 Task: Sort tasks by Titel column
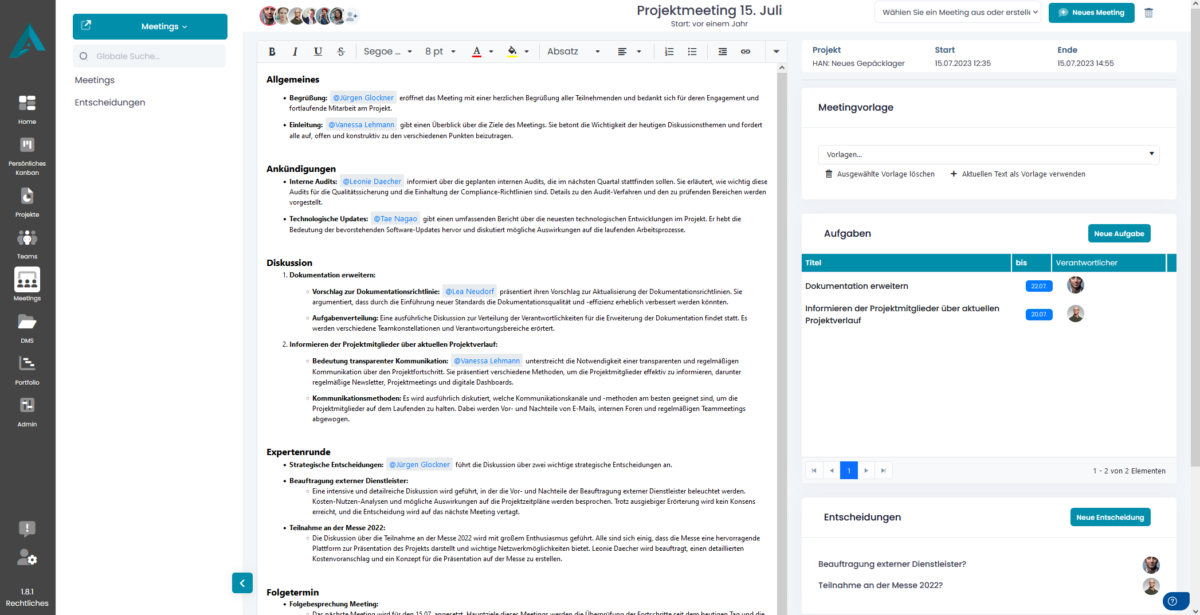coord(907,263)
